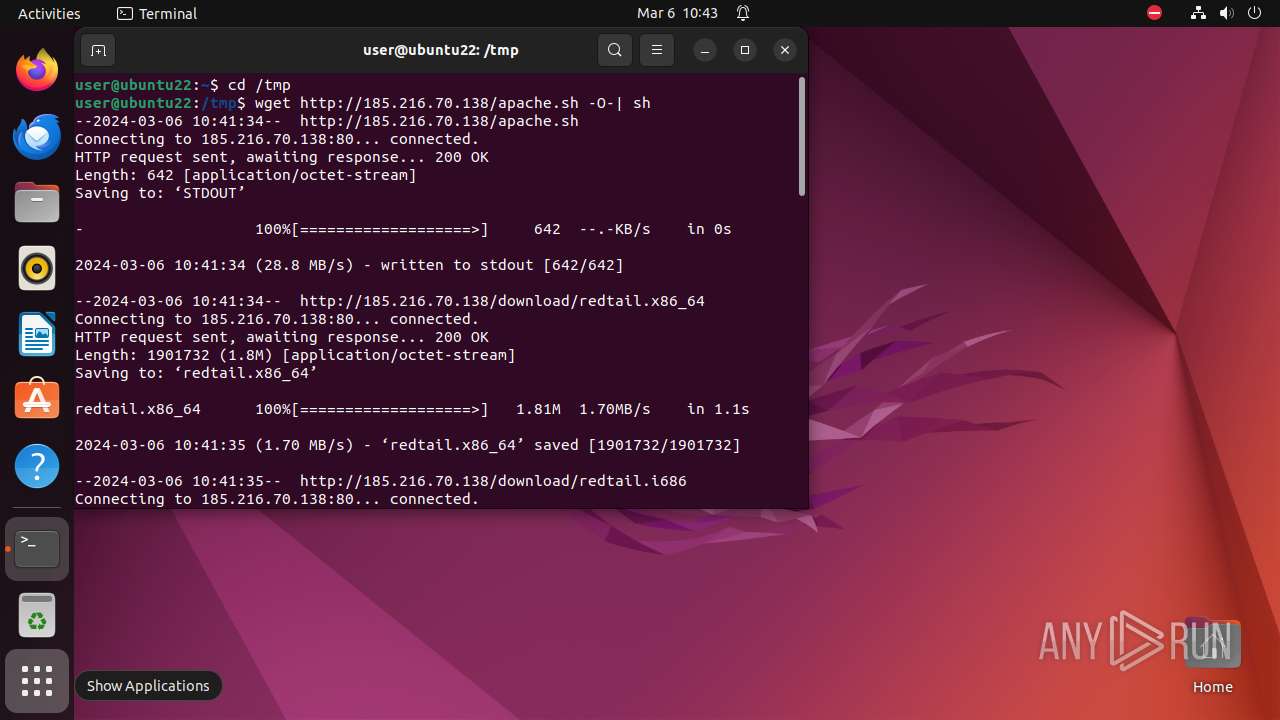Click 'written to stdout [642/642]' line
Viewport: 1280px width, 720px height.
(349, 265)
